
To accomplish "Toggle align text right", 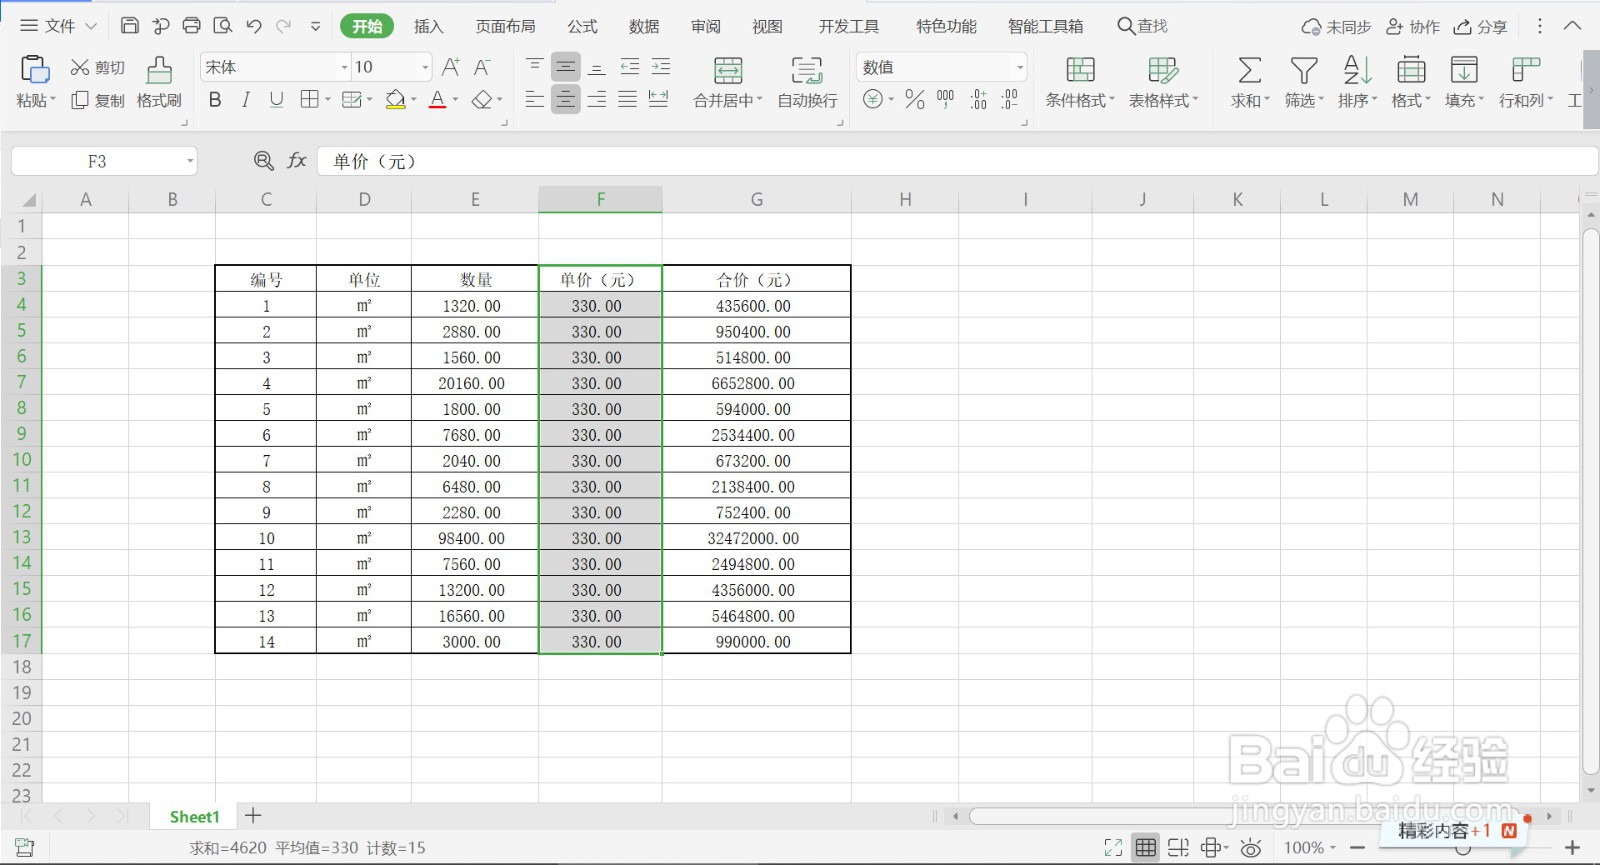I will tap(597, 99).
